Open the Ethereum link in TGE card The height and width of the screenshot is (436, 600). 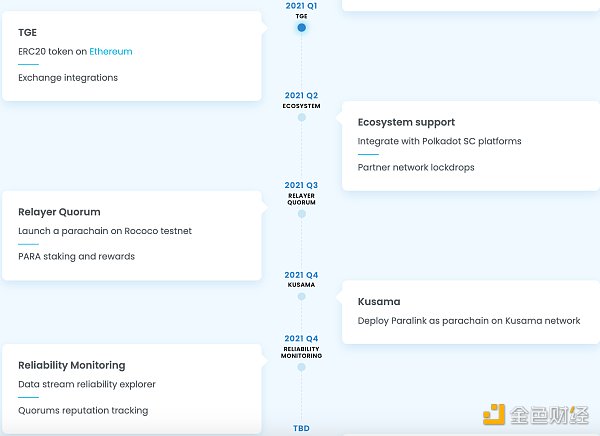click(x=110, y=51)
